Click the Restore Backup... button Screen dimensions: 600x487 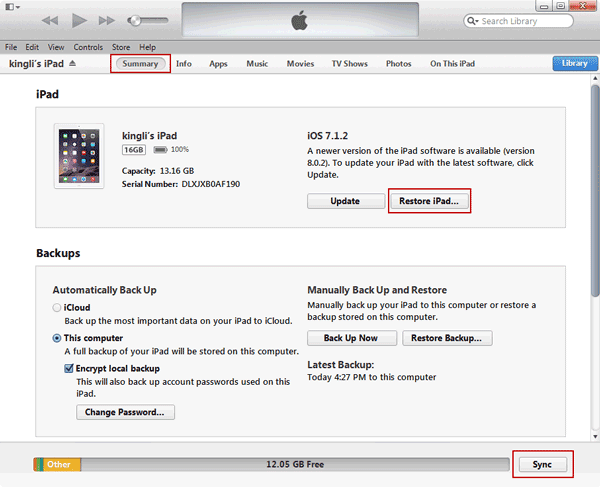coord(447,338)
